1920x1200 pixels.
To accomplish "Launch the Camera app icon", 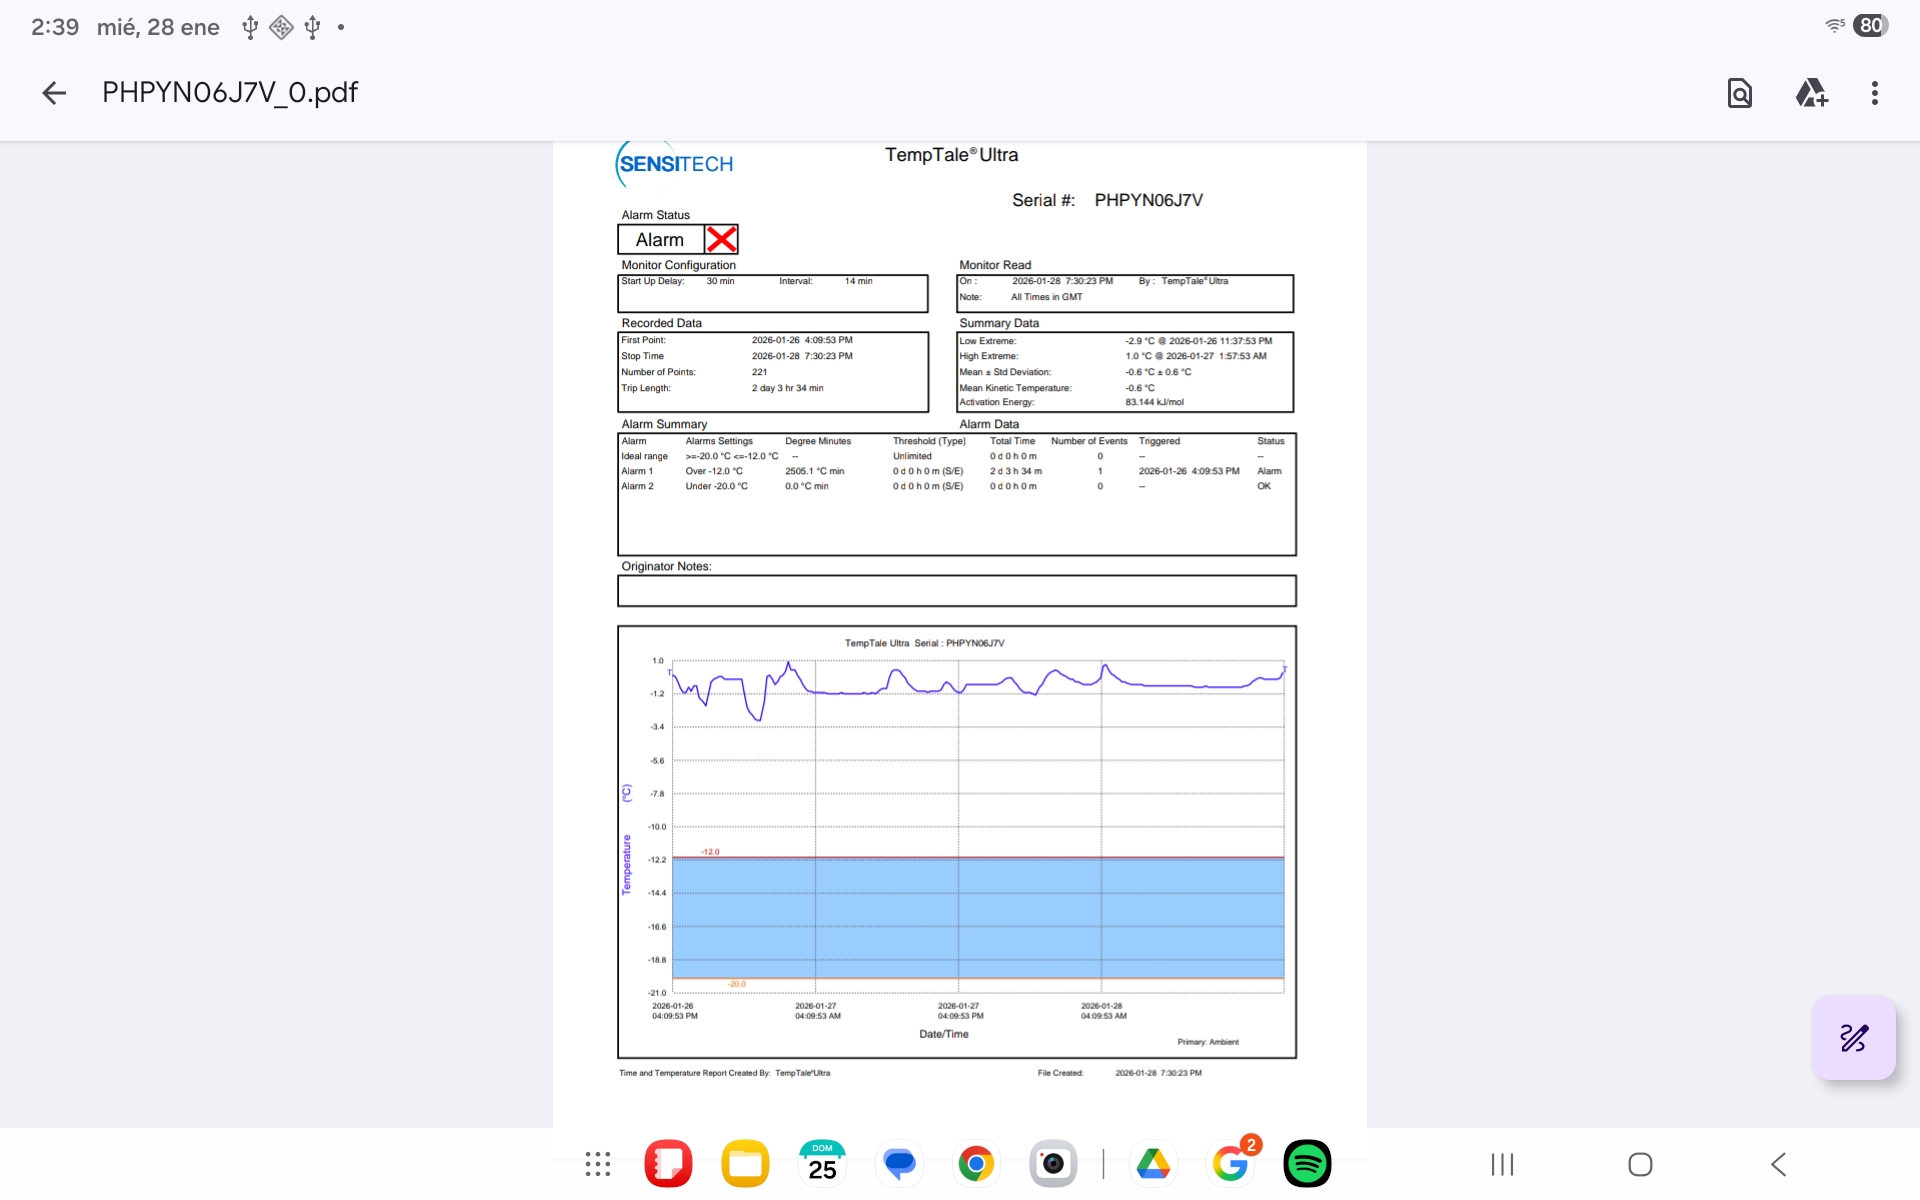I will 1053,1164.
